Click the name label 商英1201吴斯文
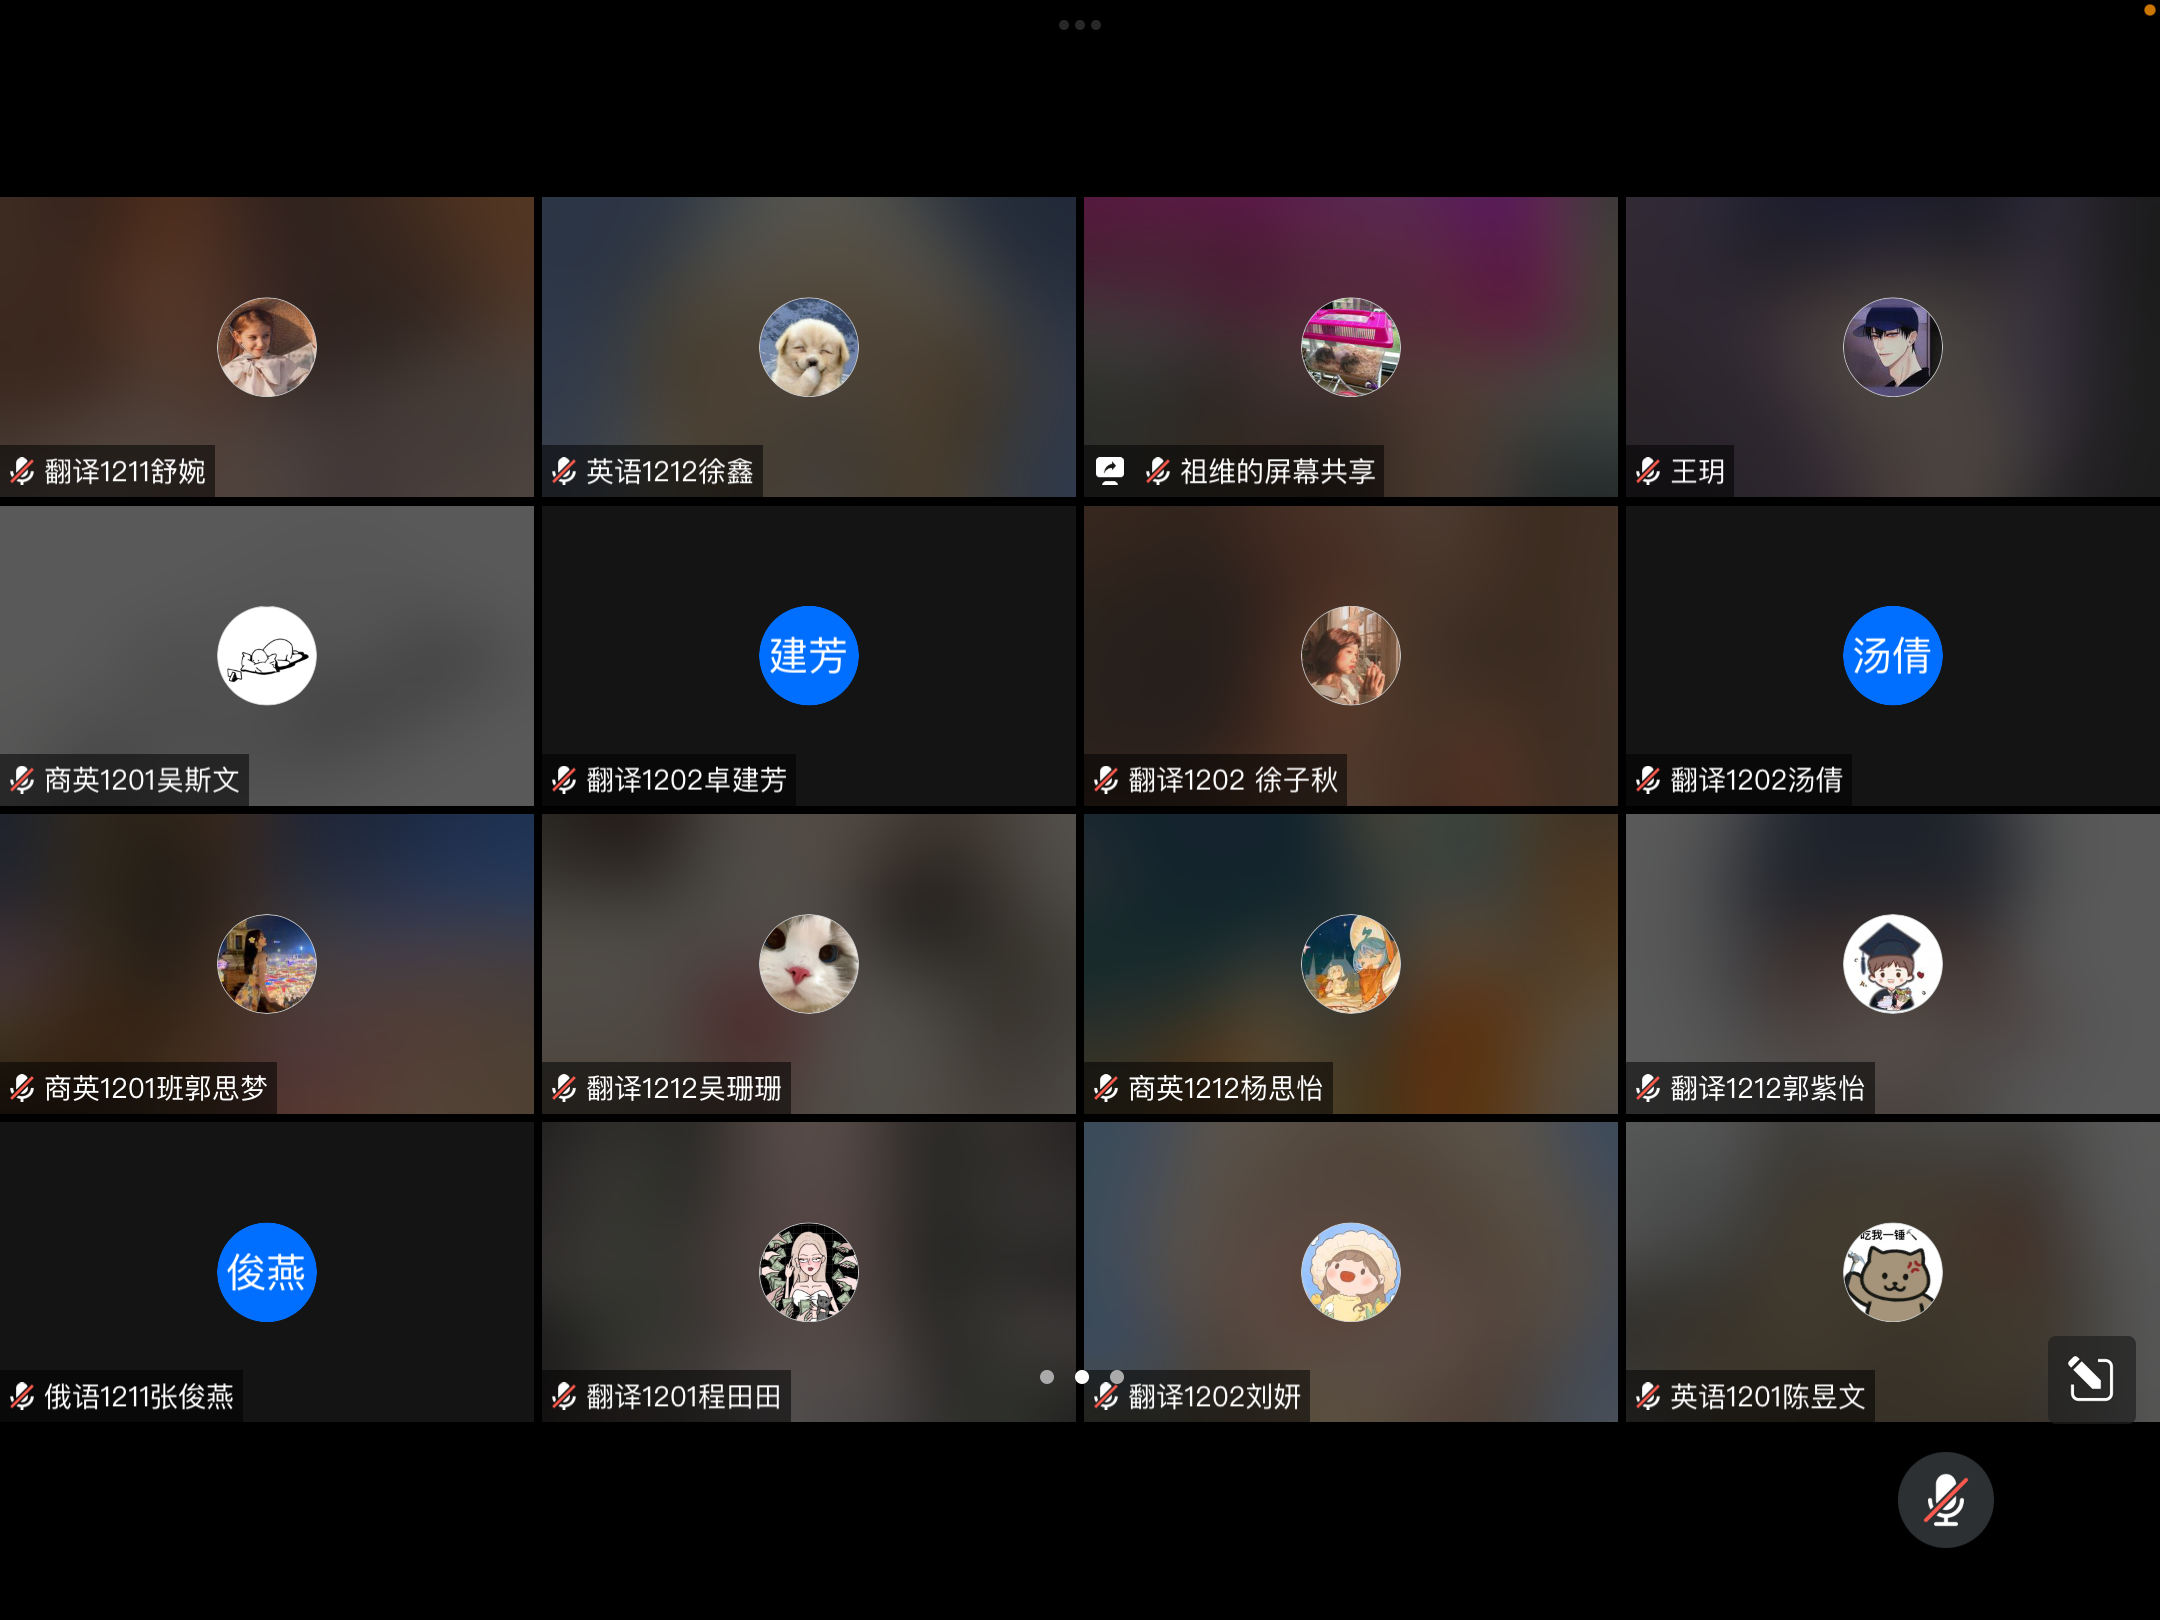Image resolution: width=2160 pixels, height=1620 pixels. point(141,780)
